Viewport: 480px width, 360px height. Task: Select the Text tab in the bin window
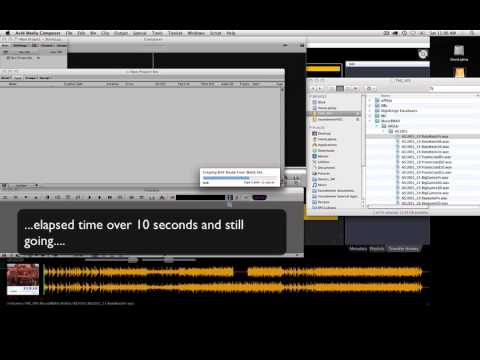(x=18, y=78)
